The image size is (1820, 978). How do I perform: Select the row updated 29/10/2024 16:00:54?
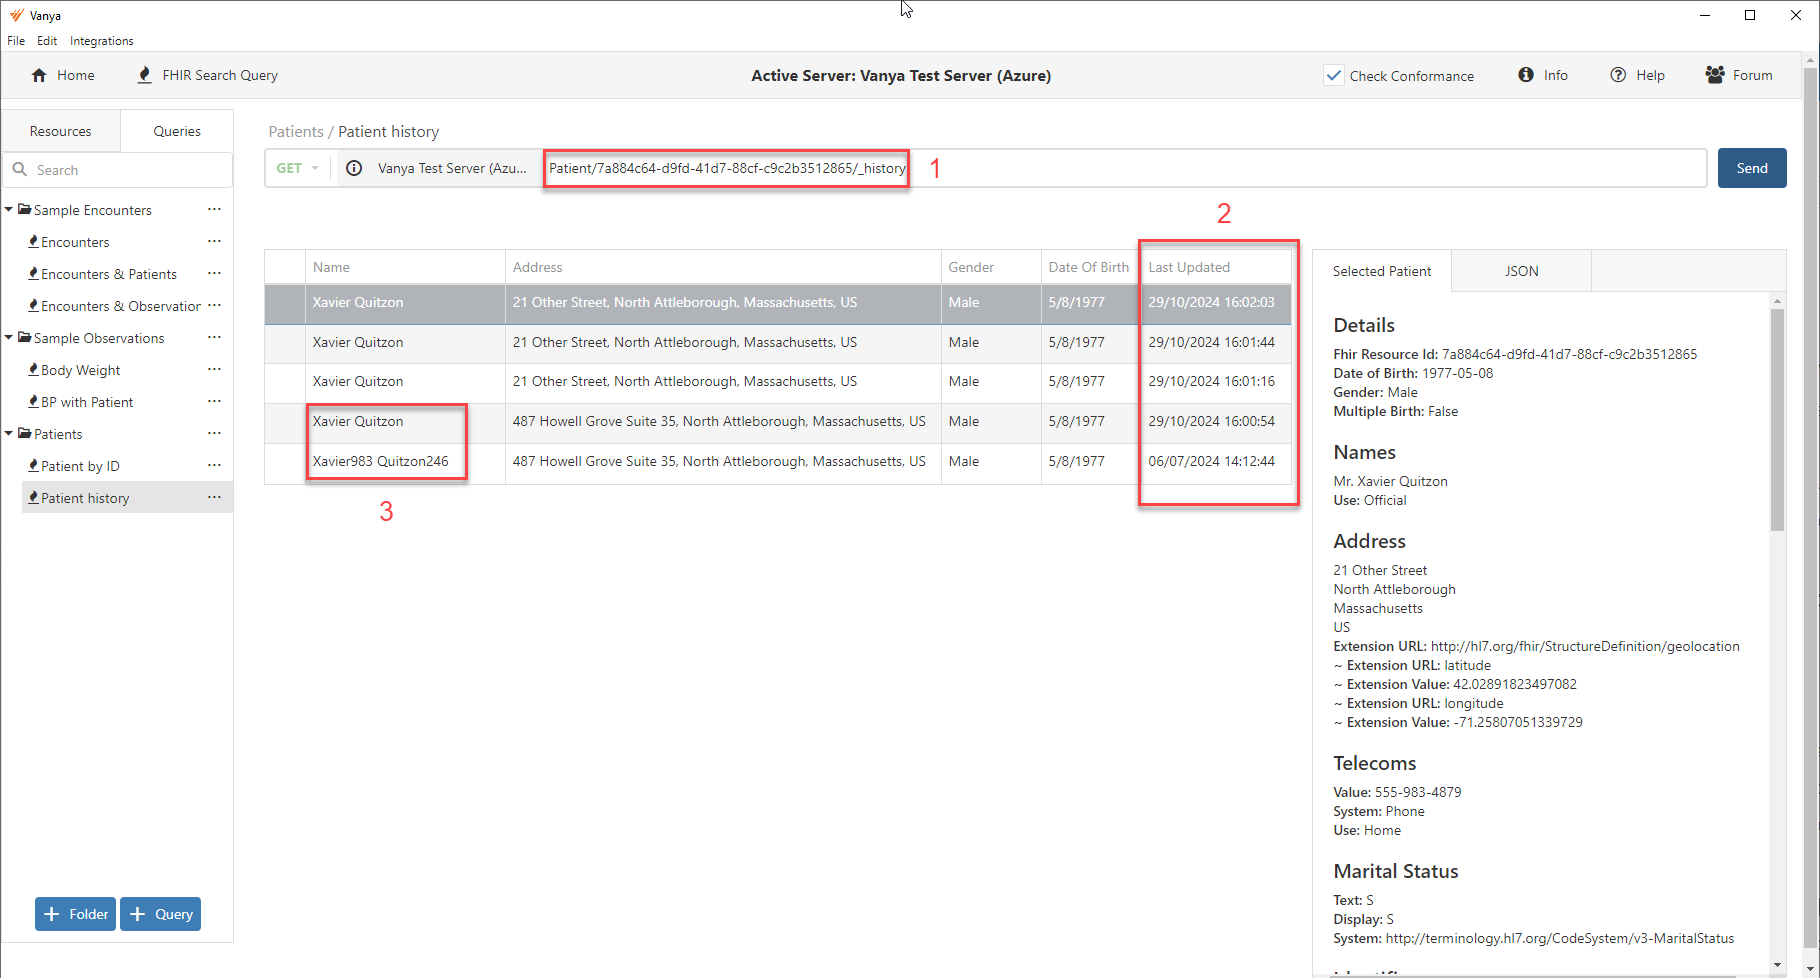coord(778,422)
